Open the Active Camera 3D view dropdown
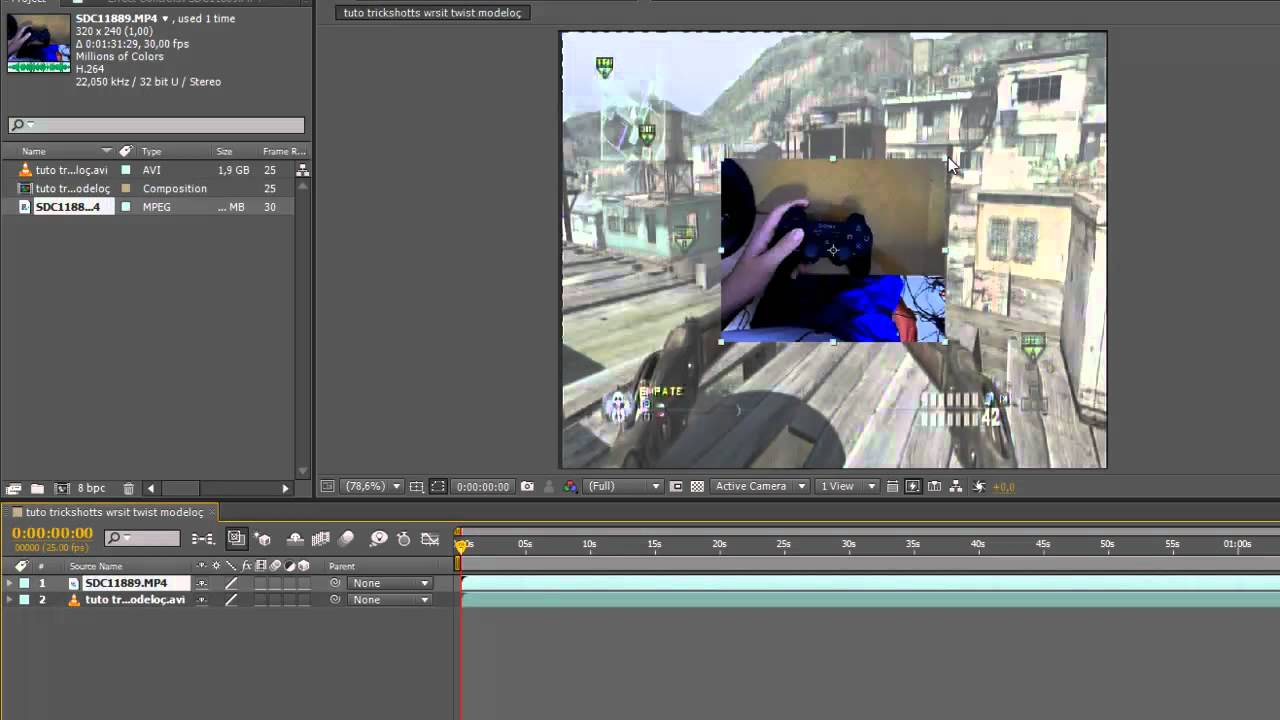 pos(760,486)
